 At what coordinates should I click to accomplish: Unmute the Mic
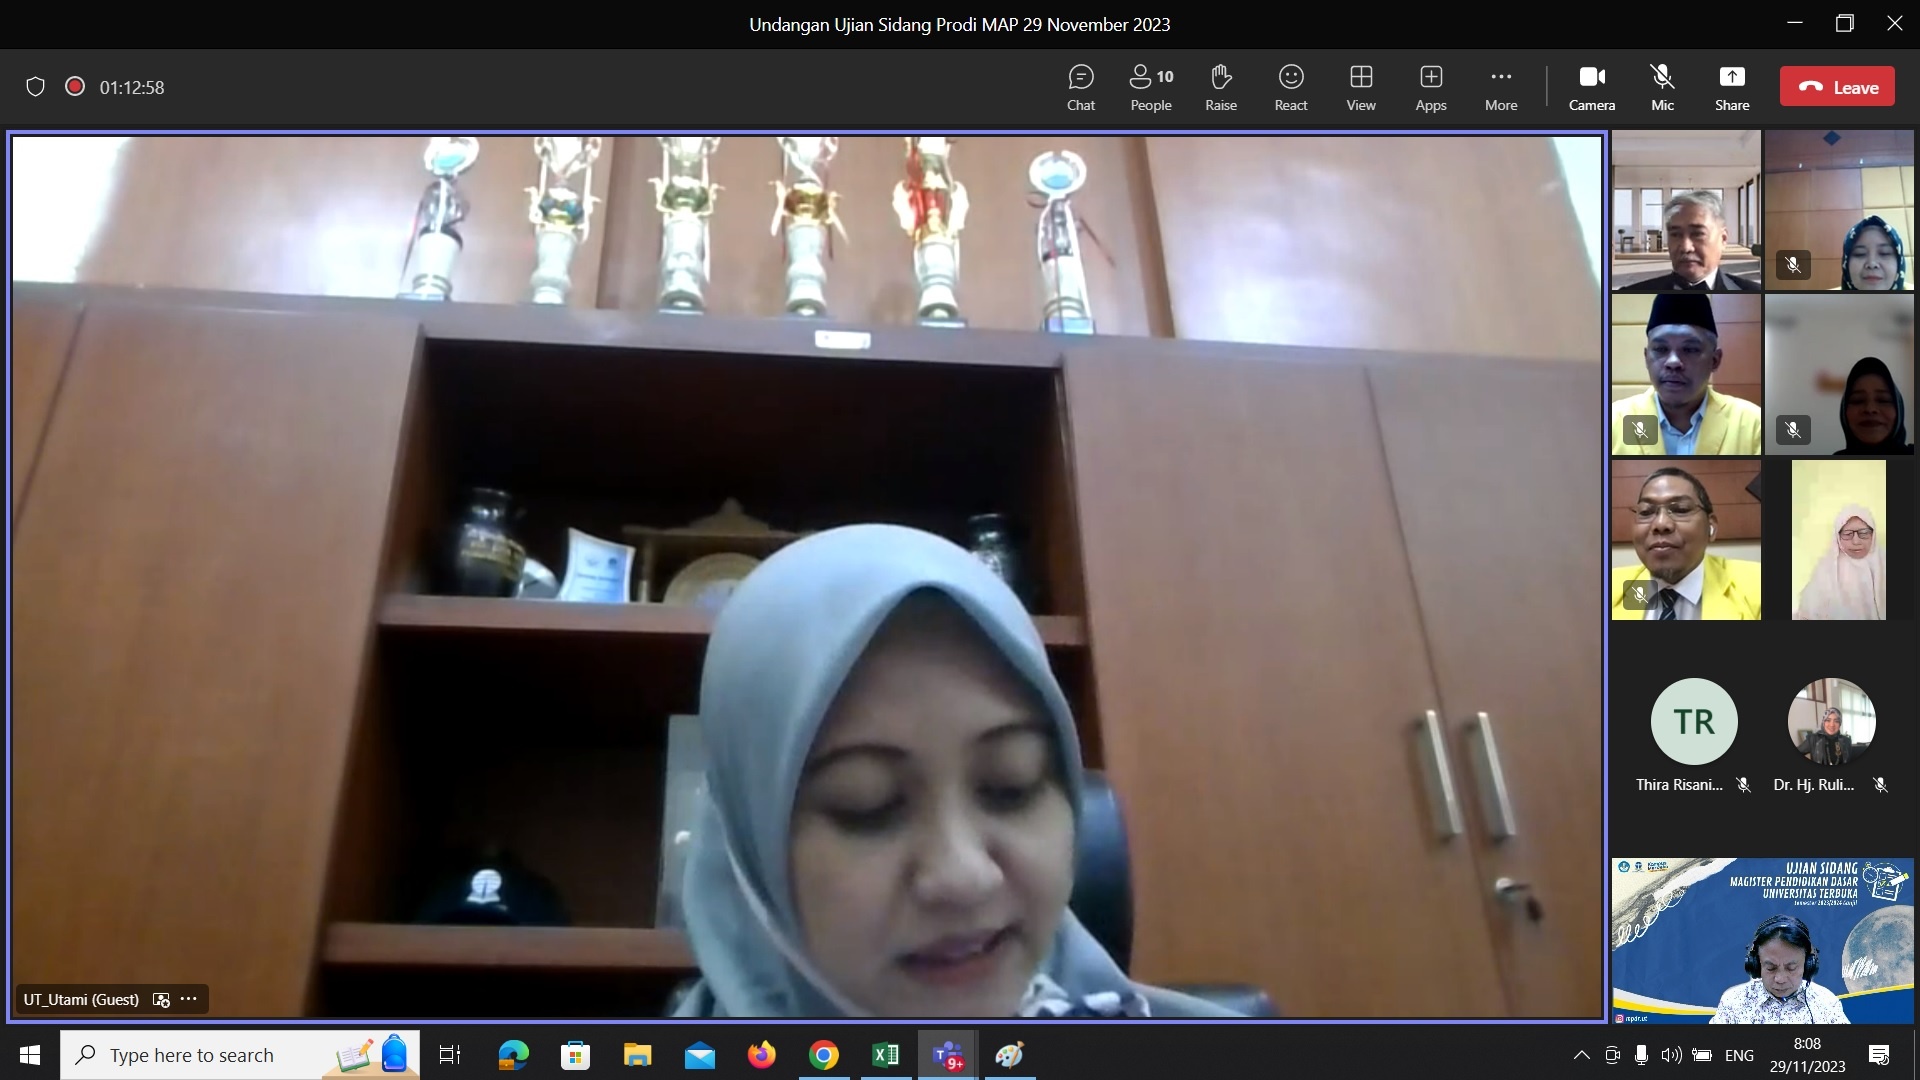click(1662, 87)
